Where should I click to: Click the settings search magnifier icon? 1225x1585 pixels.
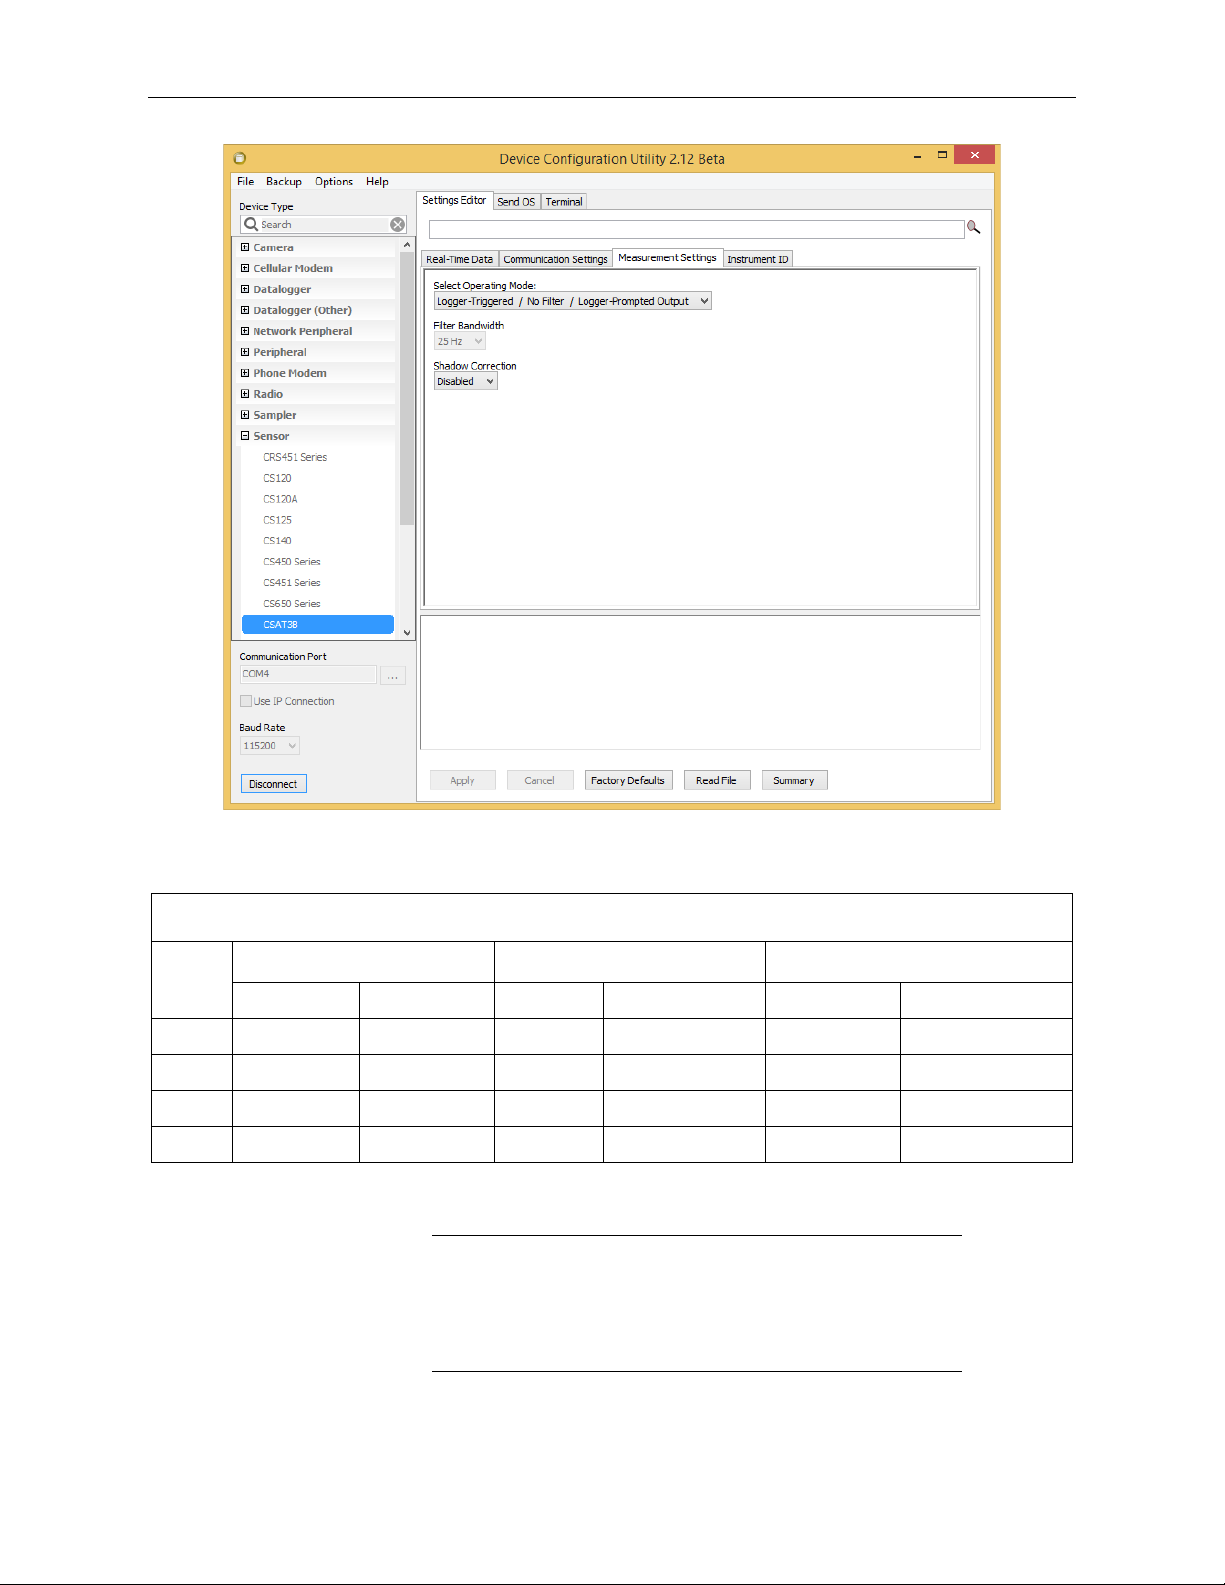coord(973,228)
